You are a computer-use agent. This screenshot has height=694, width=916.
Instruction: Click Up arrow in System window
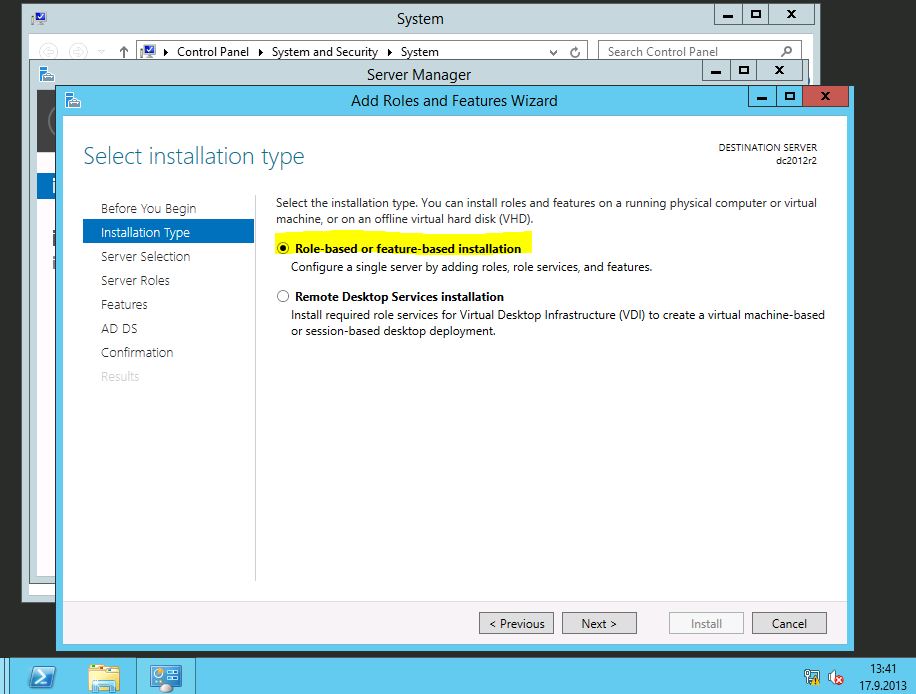(x=123, y=52)
